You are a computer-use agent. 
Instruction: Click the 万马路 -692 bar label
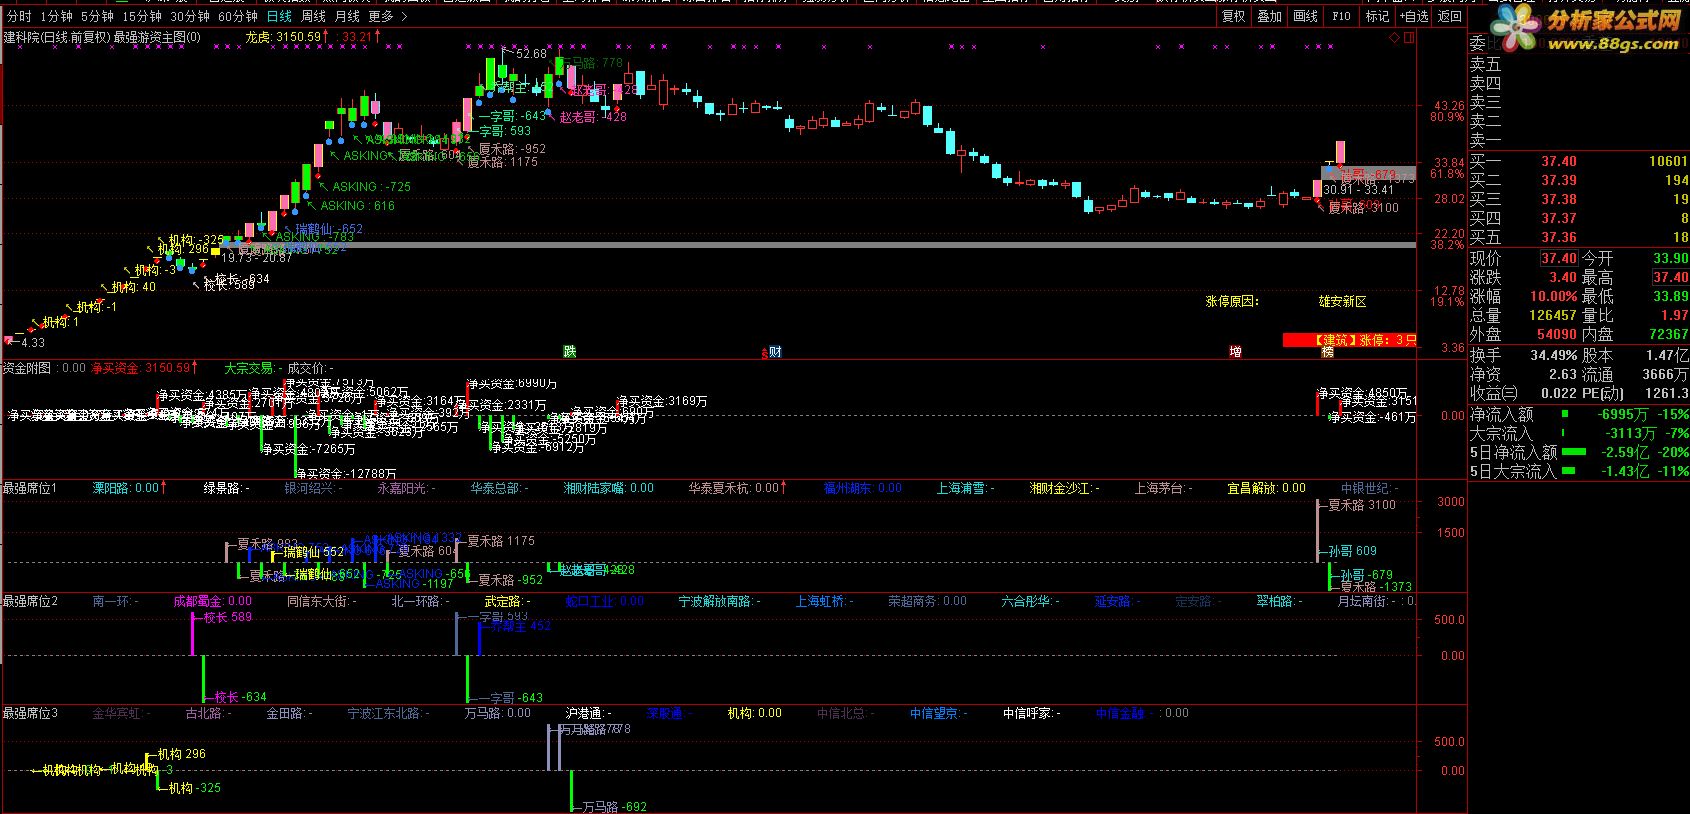click(x=614, y=806)
